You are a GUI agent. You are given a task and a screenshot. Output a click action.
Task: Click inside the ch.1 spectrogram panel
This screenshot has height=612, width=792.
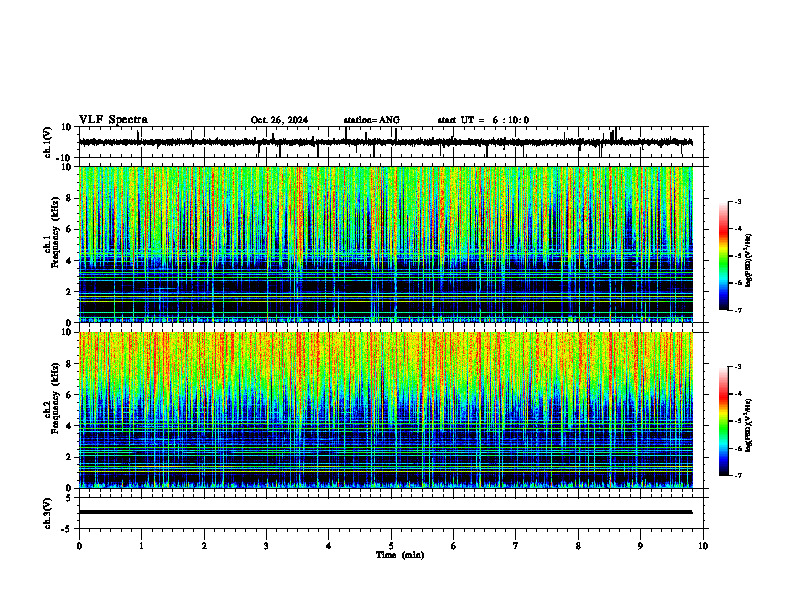(385, 244)
